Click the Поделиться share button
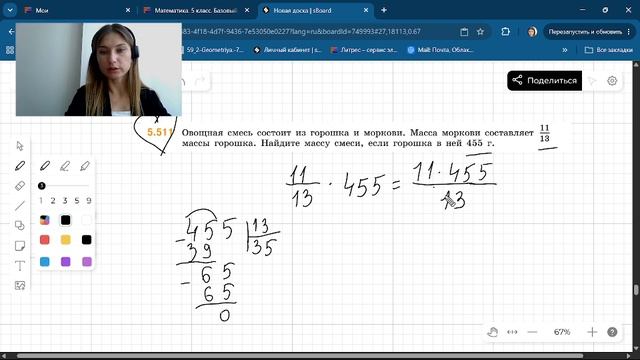The width and height of the screenshot is (640, 360). pos(544,80)
